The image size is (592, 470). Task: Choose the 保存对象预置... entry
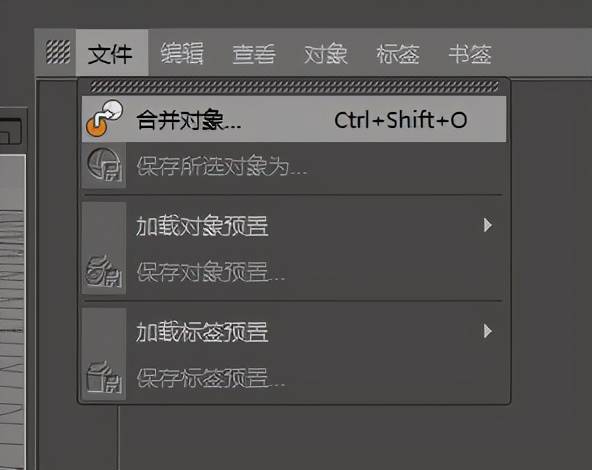click(x=294, y=272)
